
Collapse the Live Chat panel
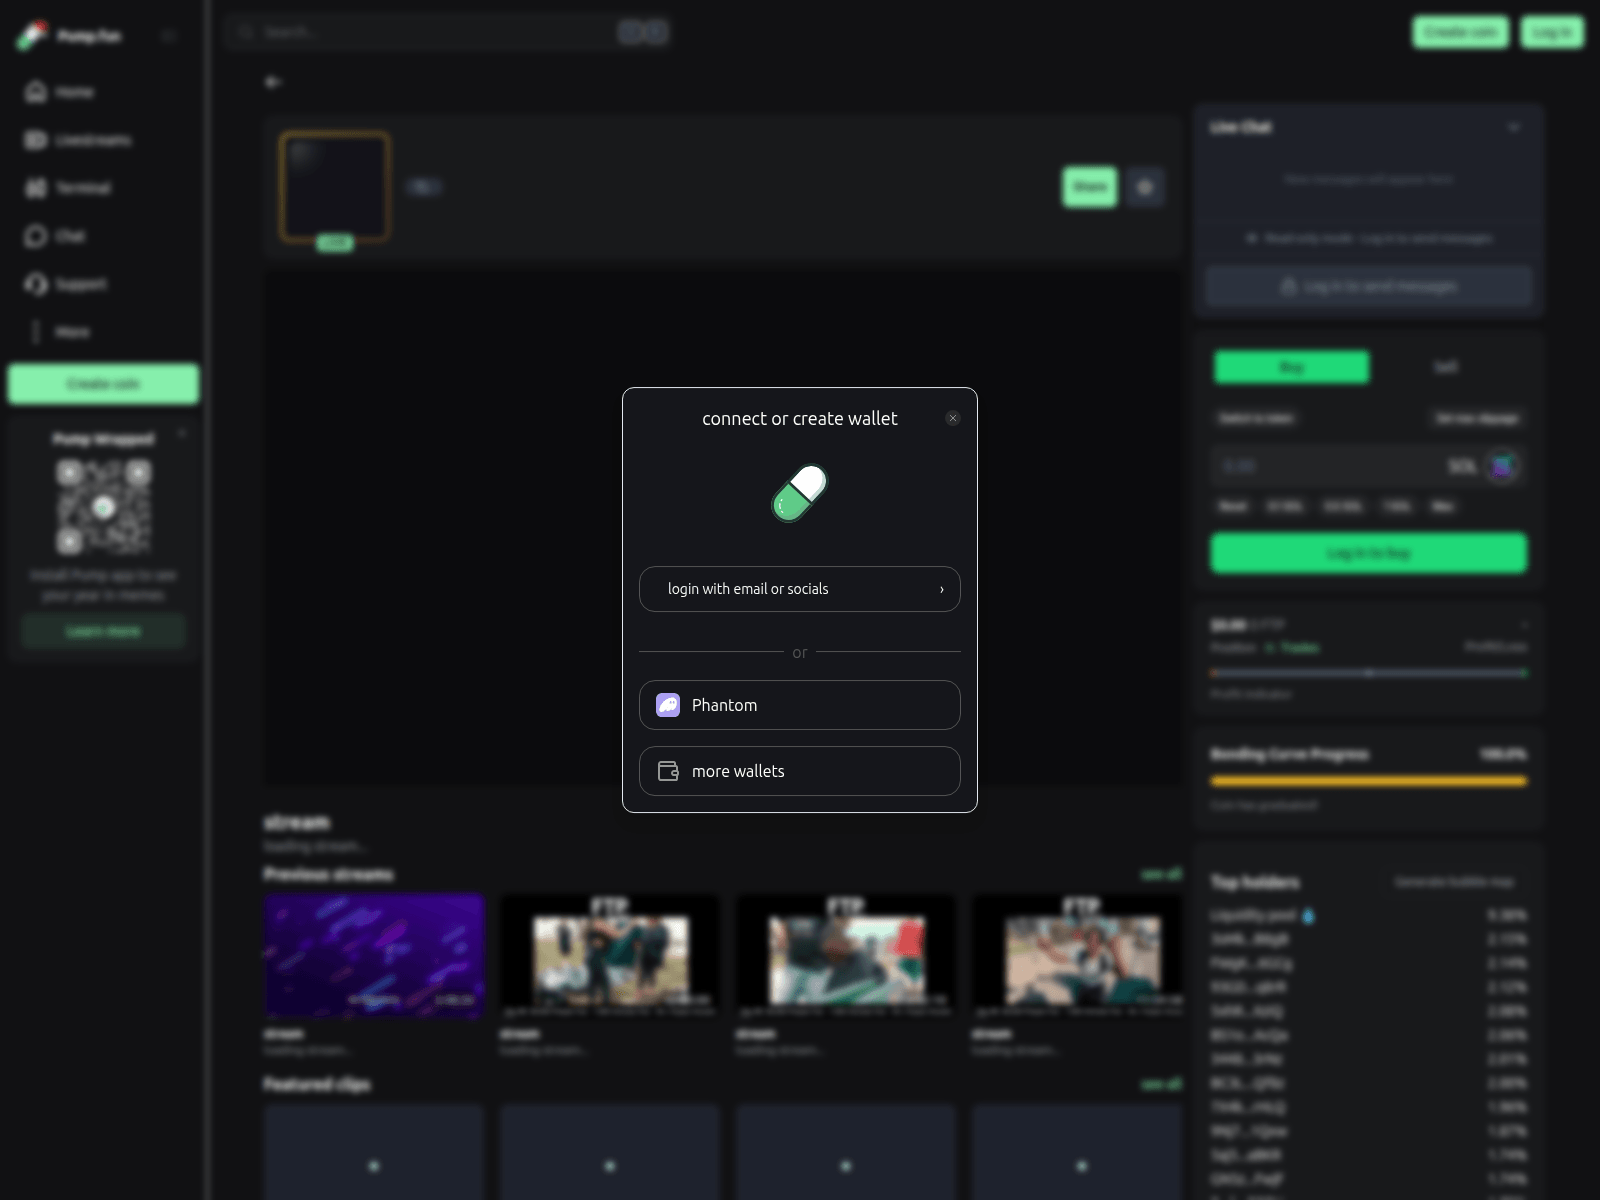click(1513, 127)
